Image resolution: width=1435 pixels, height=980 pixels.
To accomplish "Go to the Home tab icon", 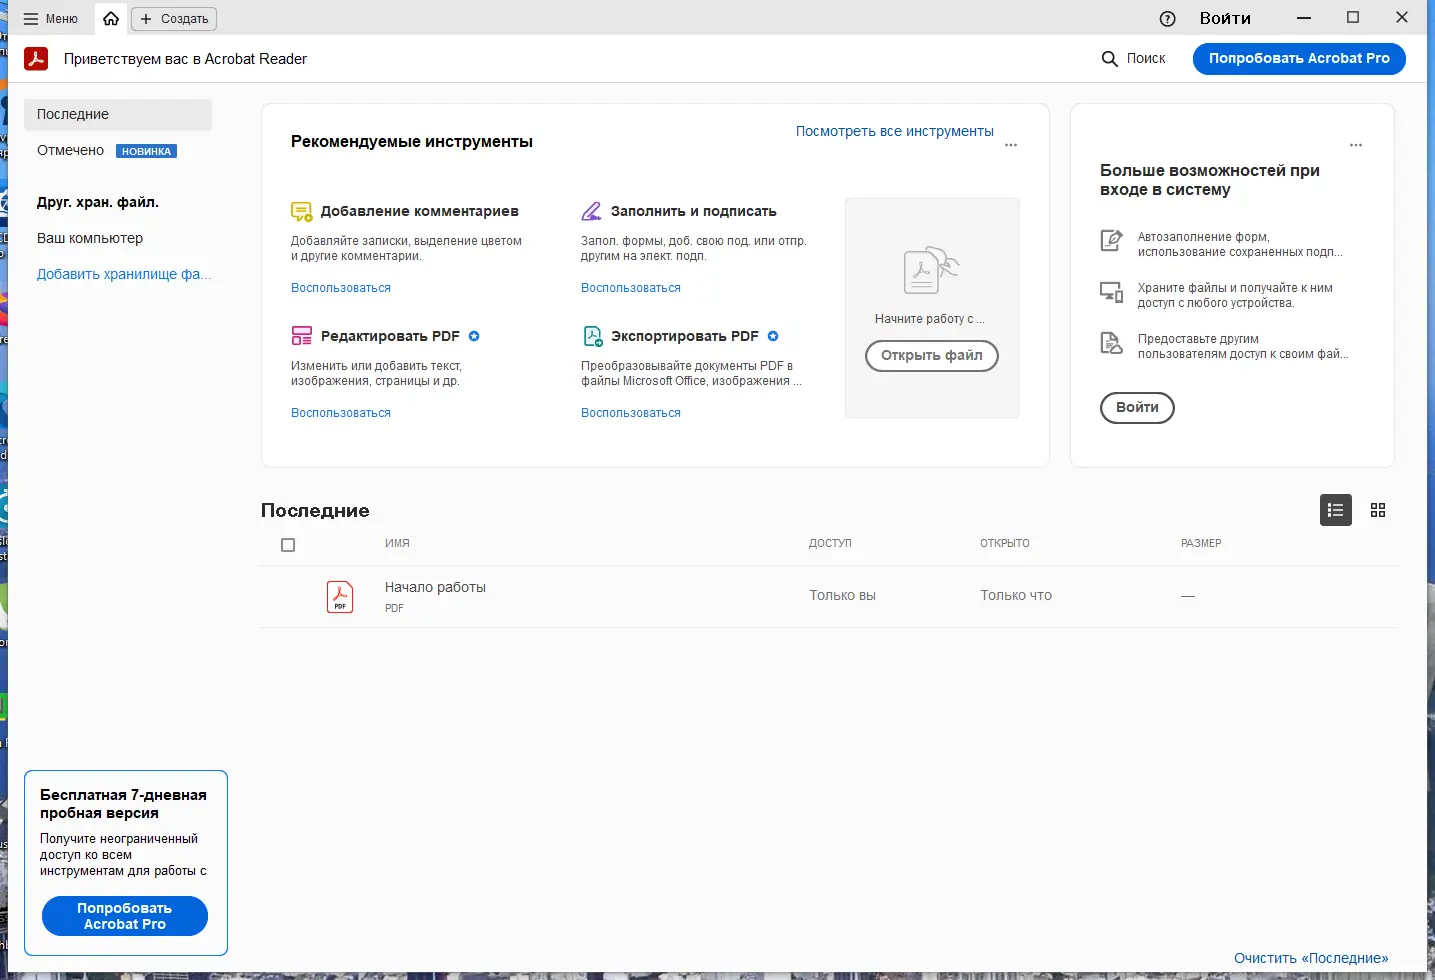I will click(111, 19).
